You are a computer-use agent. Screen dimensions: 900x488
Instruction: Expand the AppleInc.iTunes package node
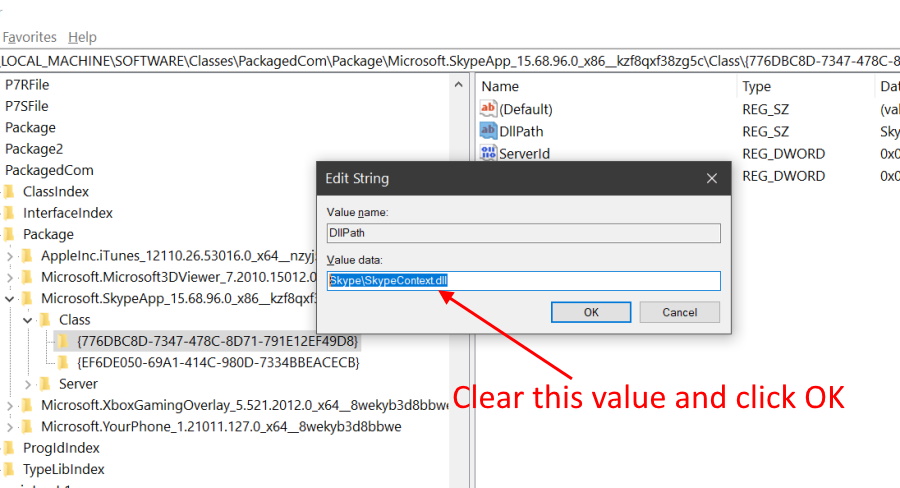(10, 256)
